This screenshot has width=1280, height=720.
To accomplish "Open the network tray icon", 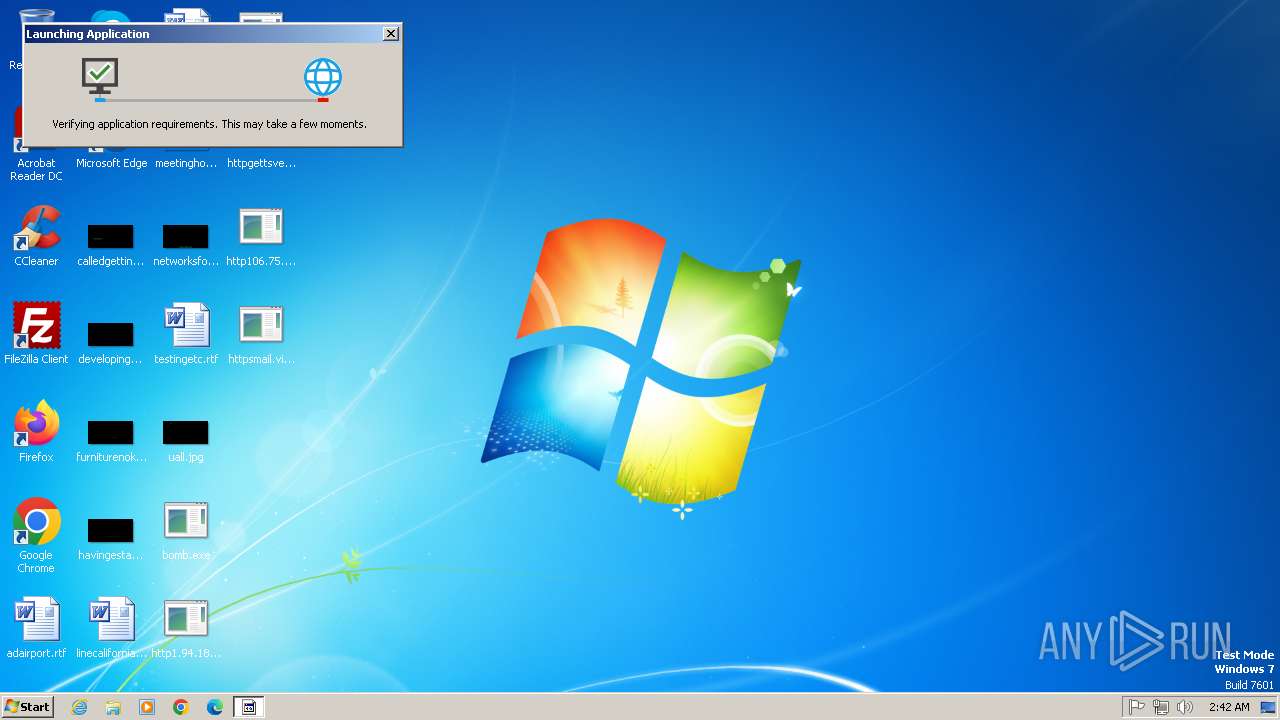I will coord(1161,707).
